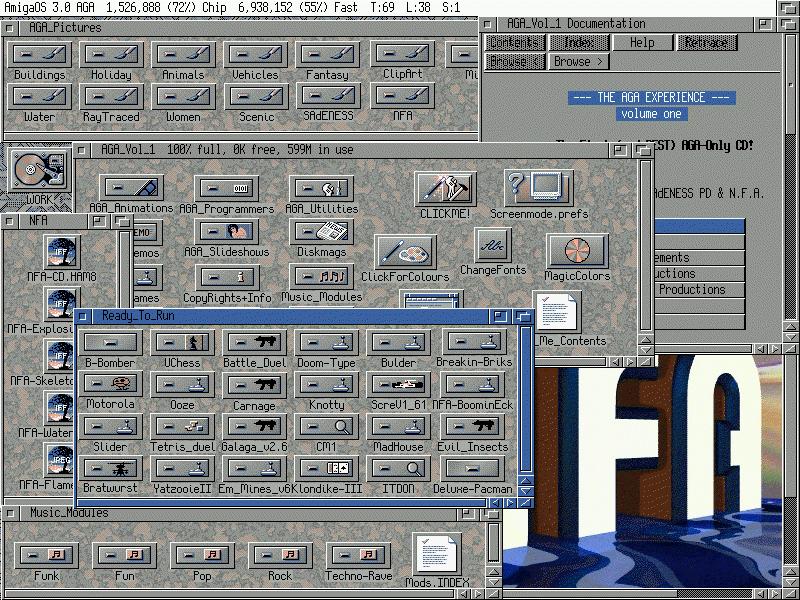Launch the Carnage game icon
The height and width of the screenshot is (600, 800).
click(x=255, y=385)
